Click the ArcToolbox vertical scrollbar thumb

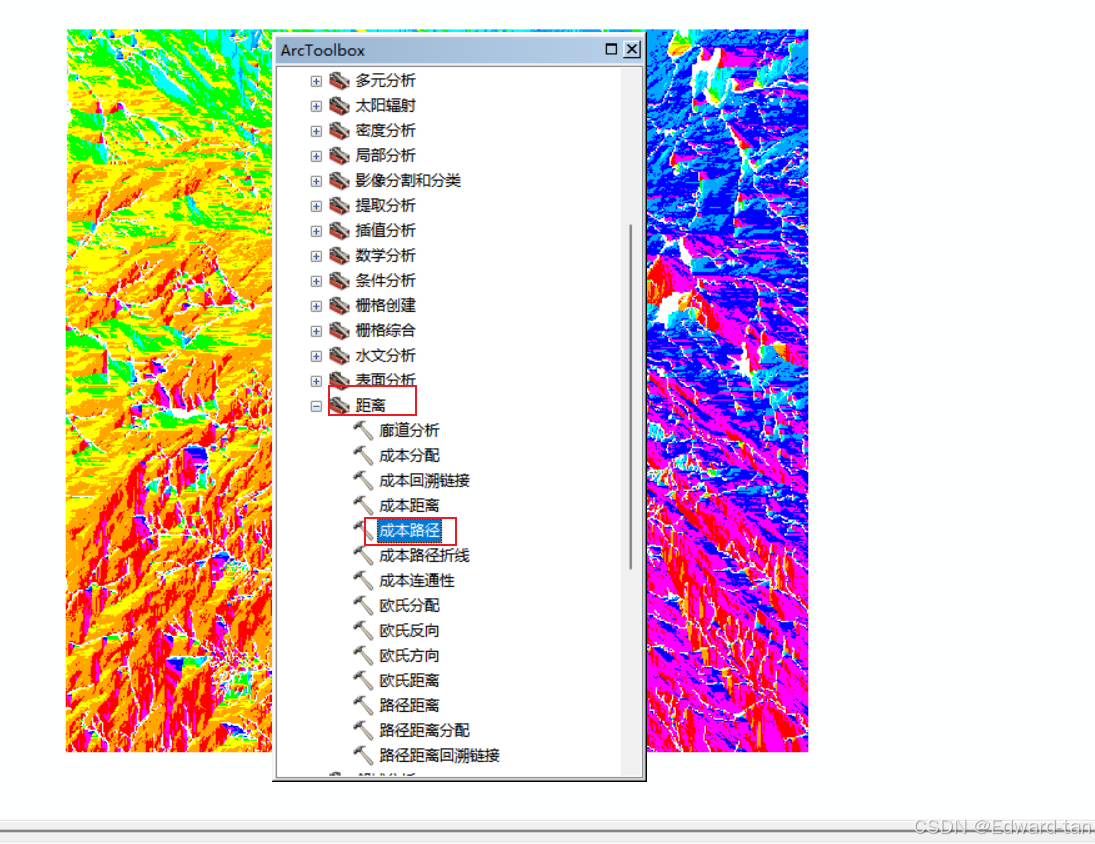click(631, 397)
